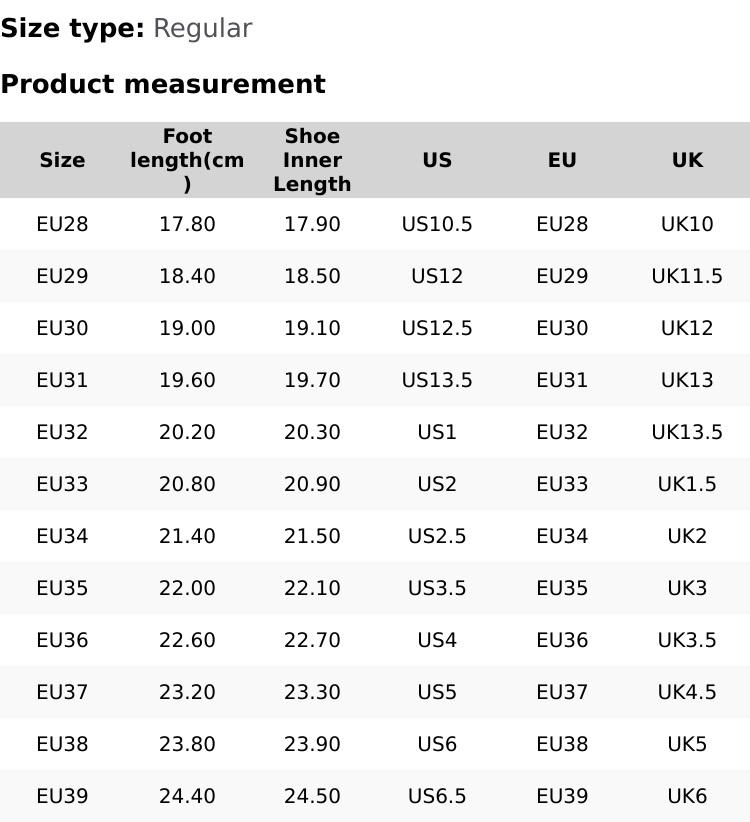The width and height of the screenshot is (750, 822).
Task: Click the Foot length(cm) column header
Action: pyautogui.click(x=187, y=160)
